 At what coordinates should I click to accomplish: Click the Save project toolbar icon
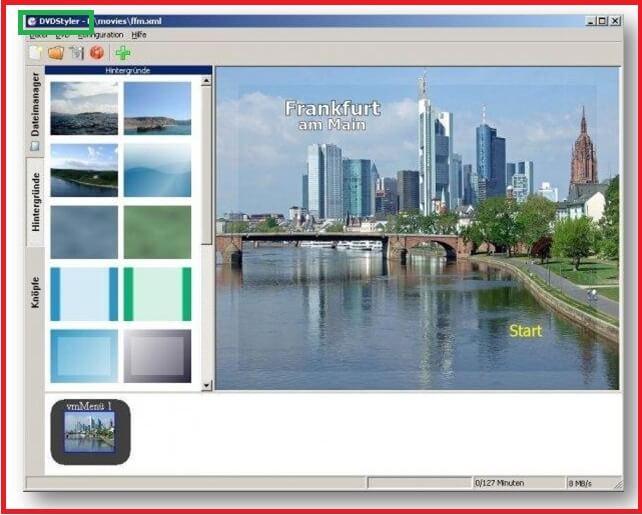76,52
